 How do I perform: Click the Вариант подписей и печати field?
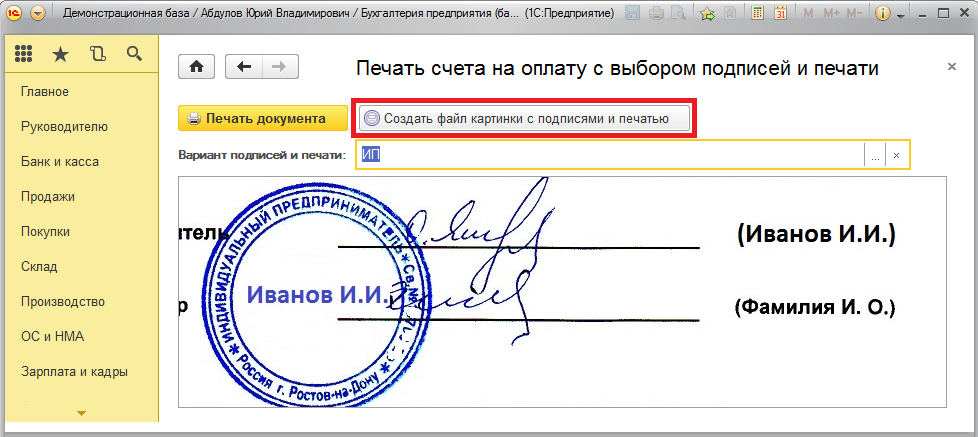610,155
